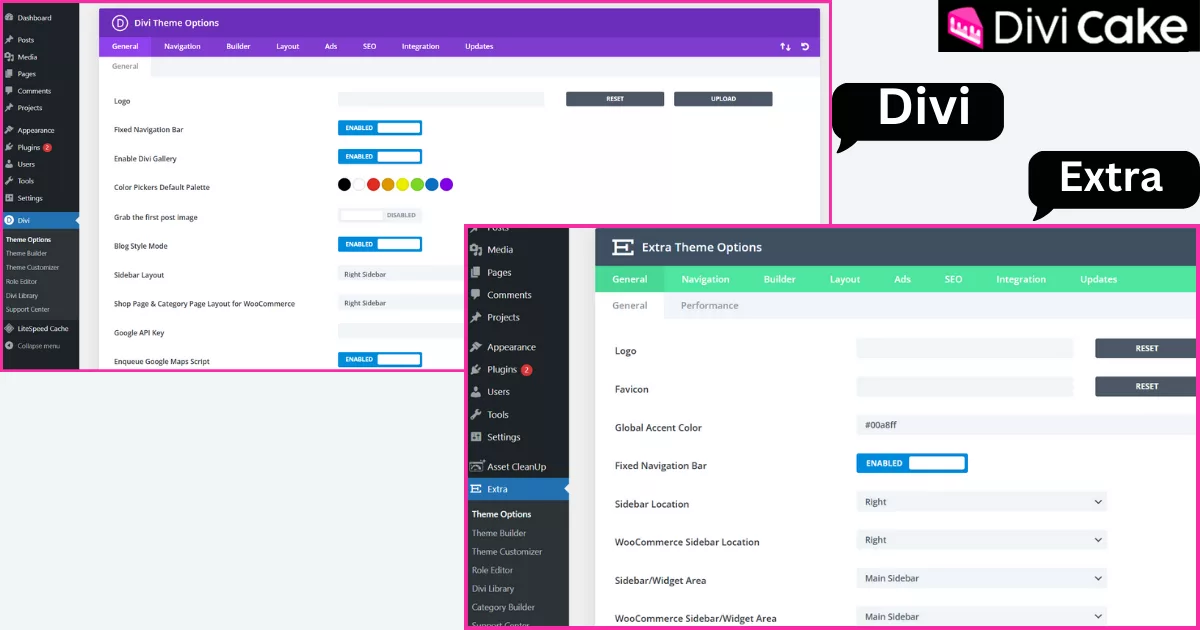This screenshot has height=630, width=1200.
Task: Pick the black swatch in Default Palette
Action: [344, 184]
